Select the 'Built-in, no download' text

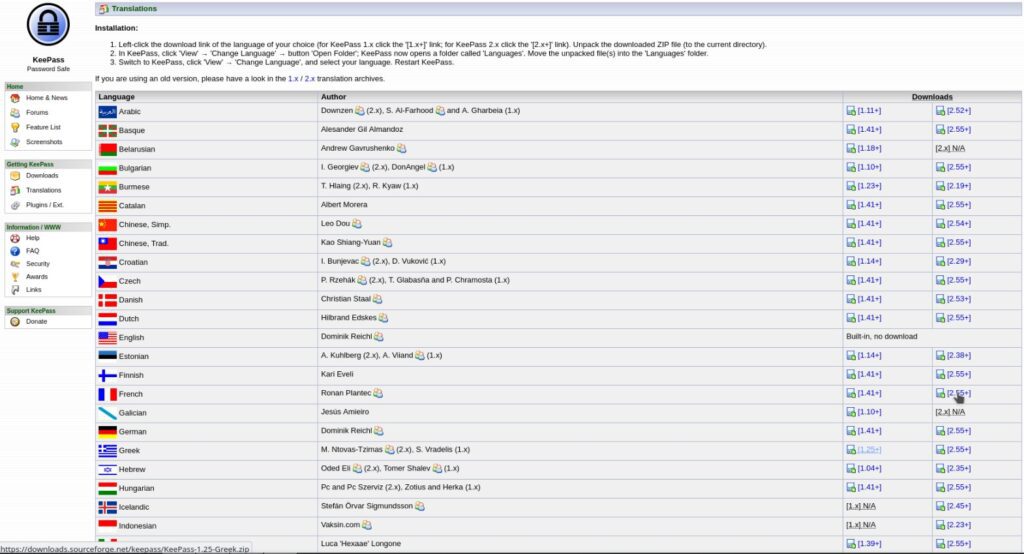[882, 336]
